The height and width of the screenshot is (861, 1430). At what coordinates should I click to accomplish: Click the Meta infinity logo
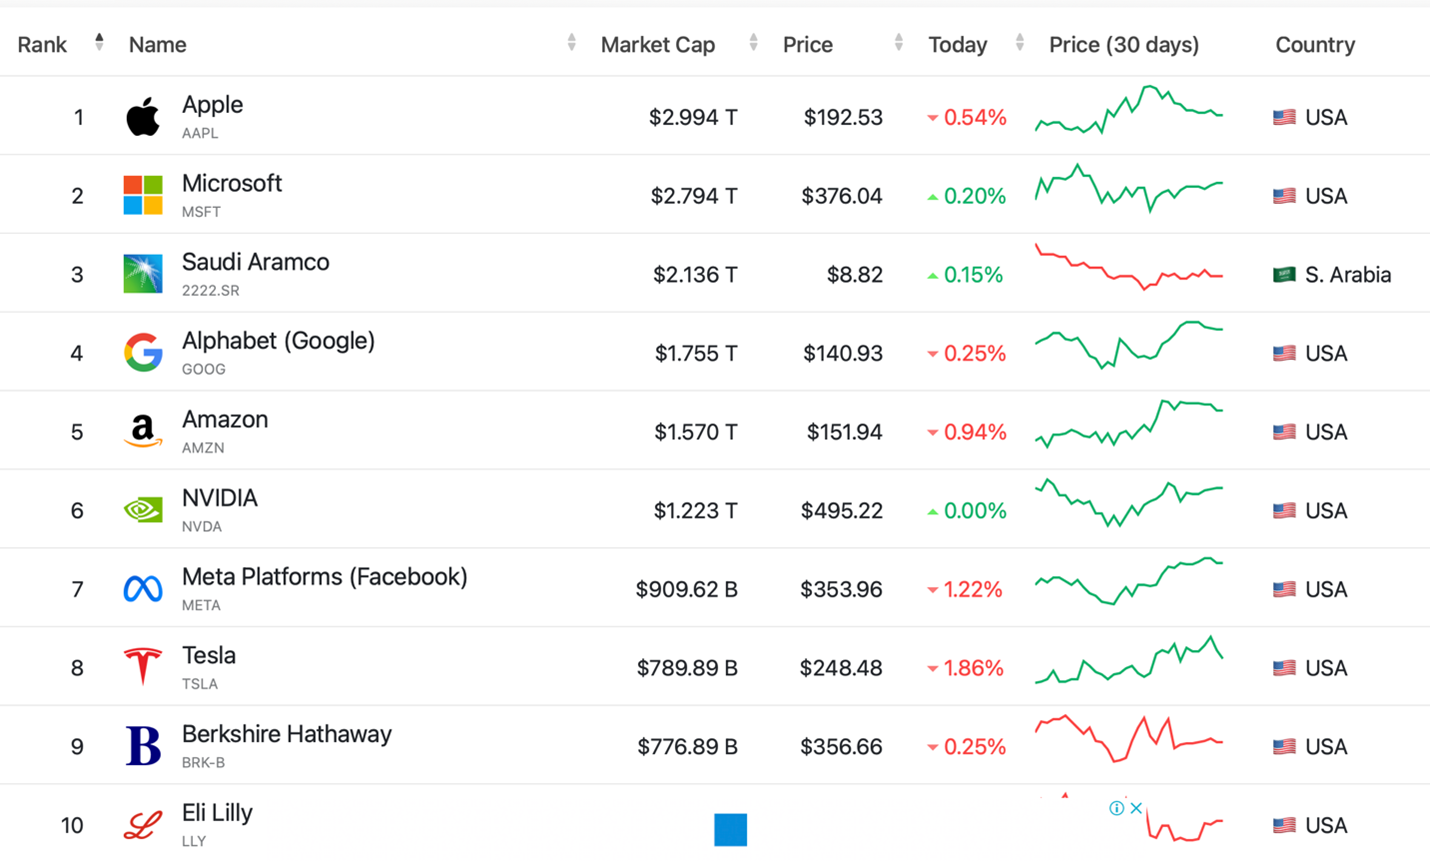143,587
